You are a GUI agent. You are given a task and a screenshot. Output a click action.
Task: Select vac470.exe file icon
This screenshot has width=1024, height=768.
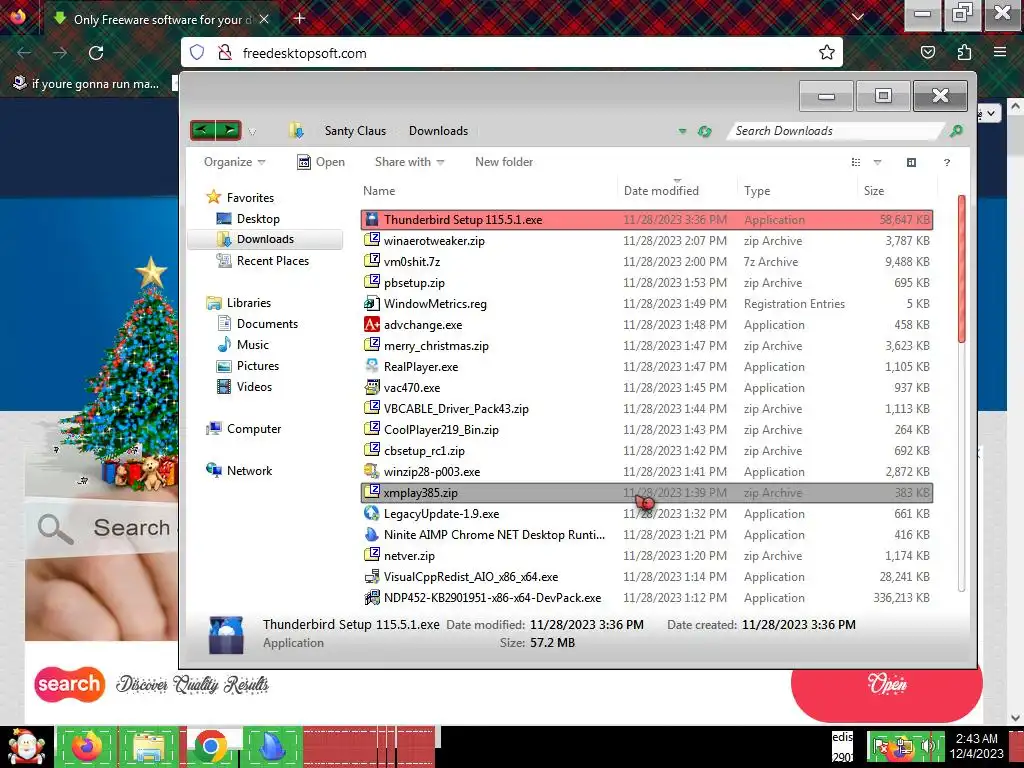point(372,387)
